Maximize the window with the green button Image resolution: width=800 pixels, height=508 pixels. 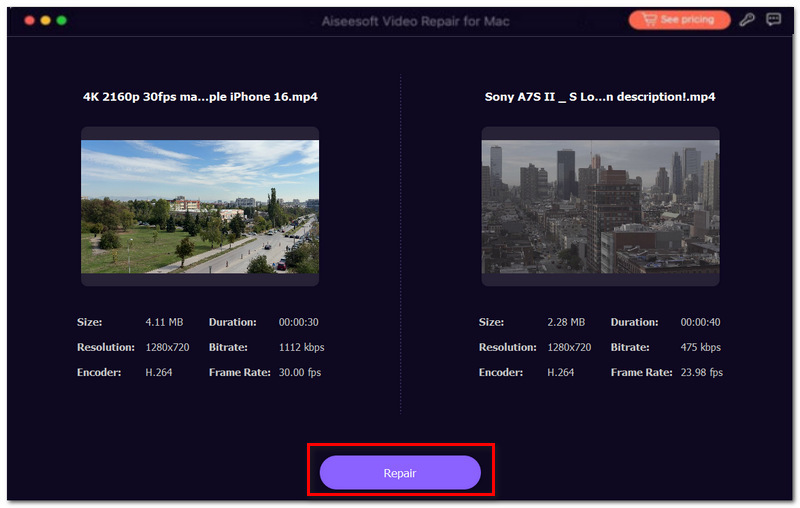click(62, 20)
